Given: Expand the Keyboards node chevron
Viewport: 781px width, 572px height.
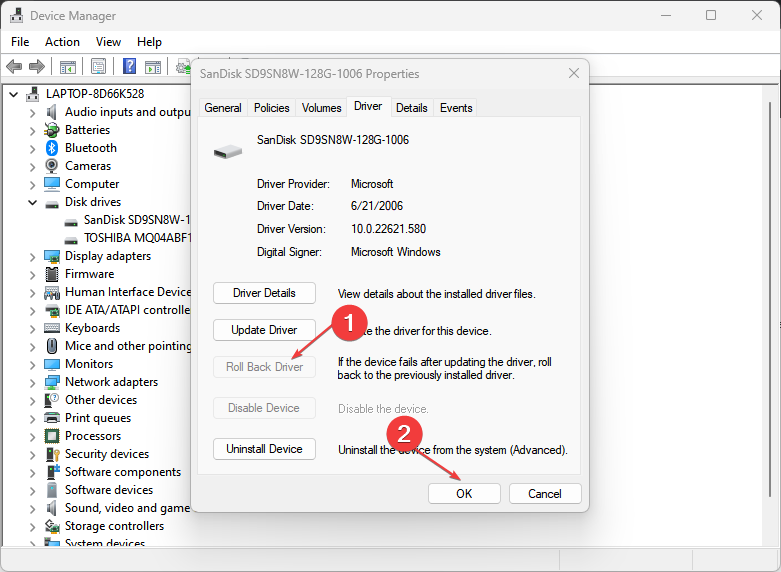Looking at the screenshot, I should click(32, 329).
